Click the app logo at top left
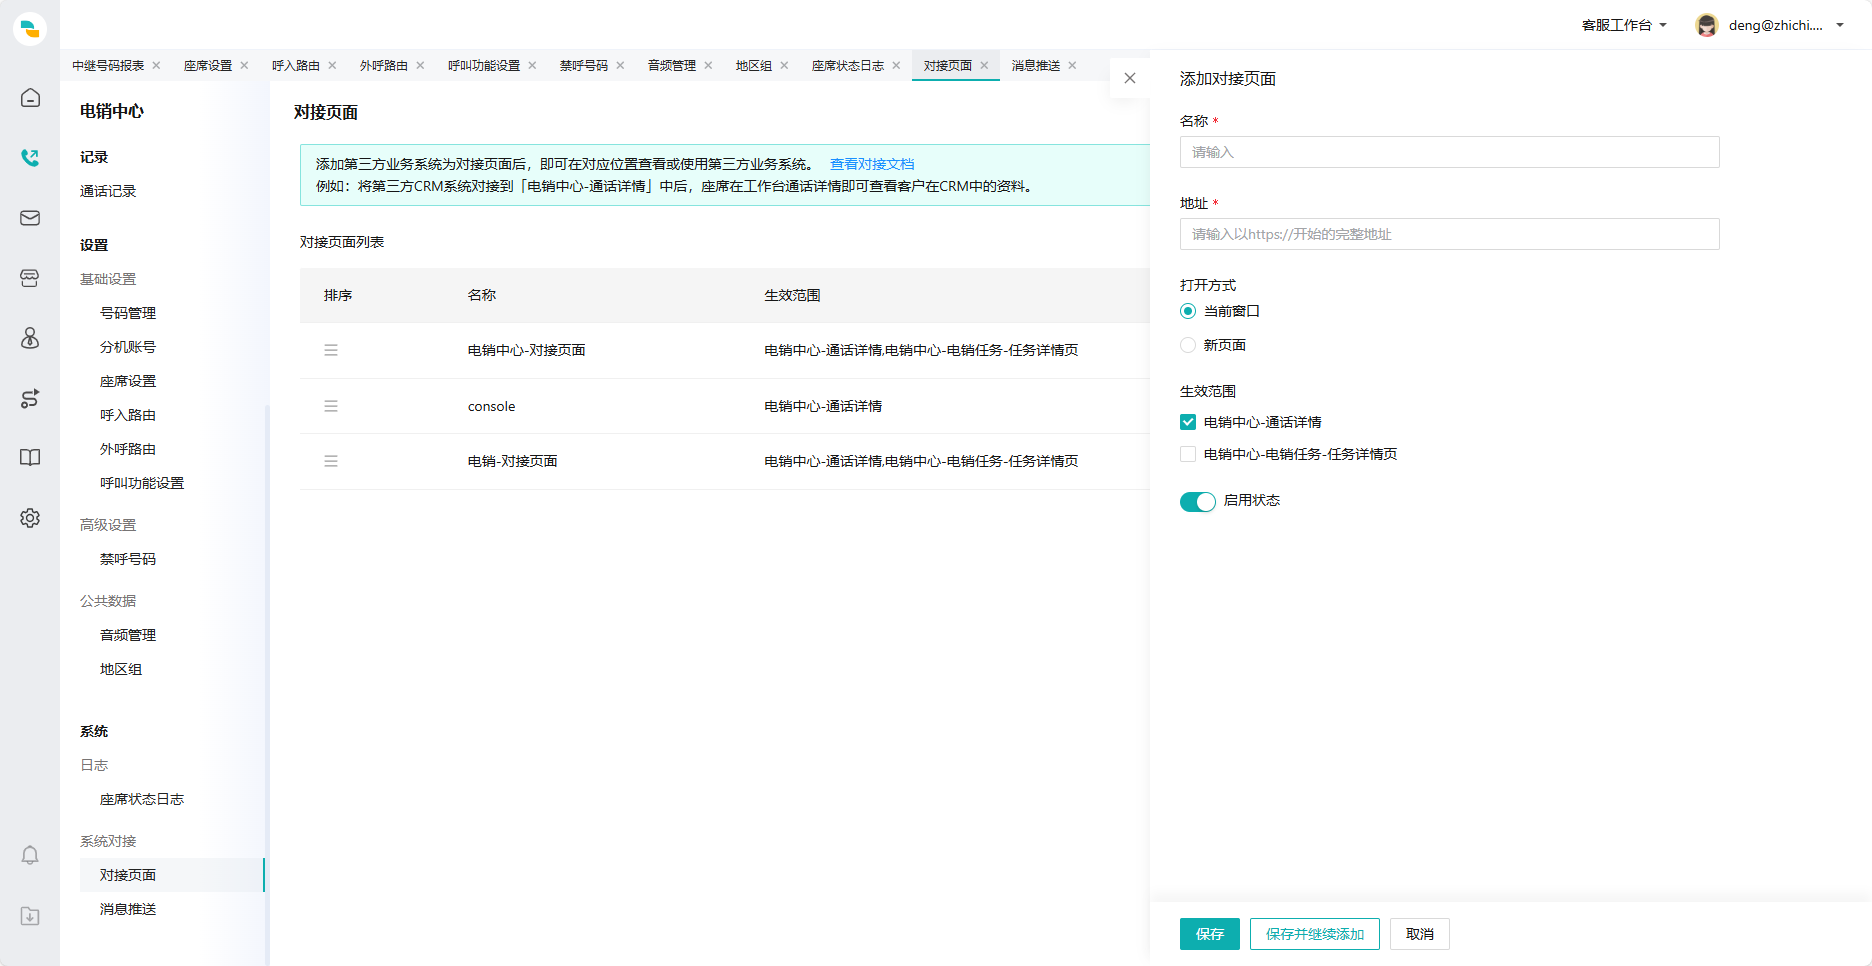This screenshot has height=966, width=1872. coord(30,28)
